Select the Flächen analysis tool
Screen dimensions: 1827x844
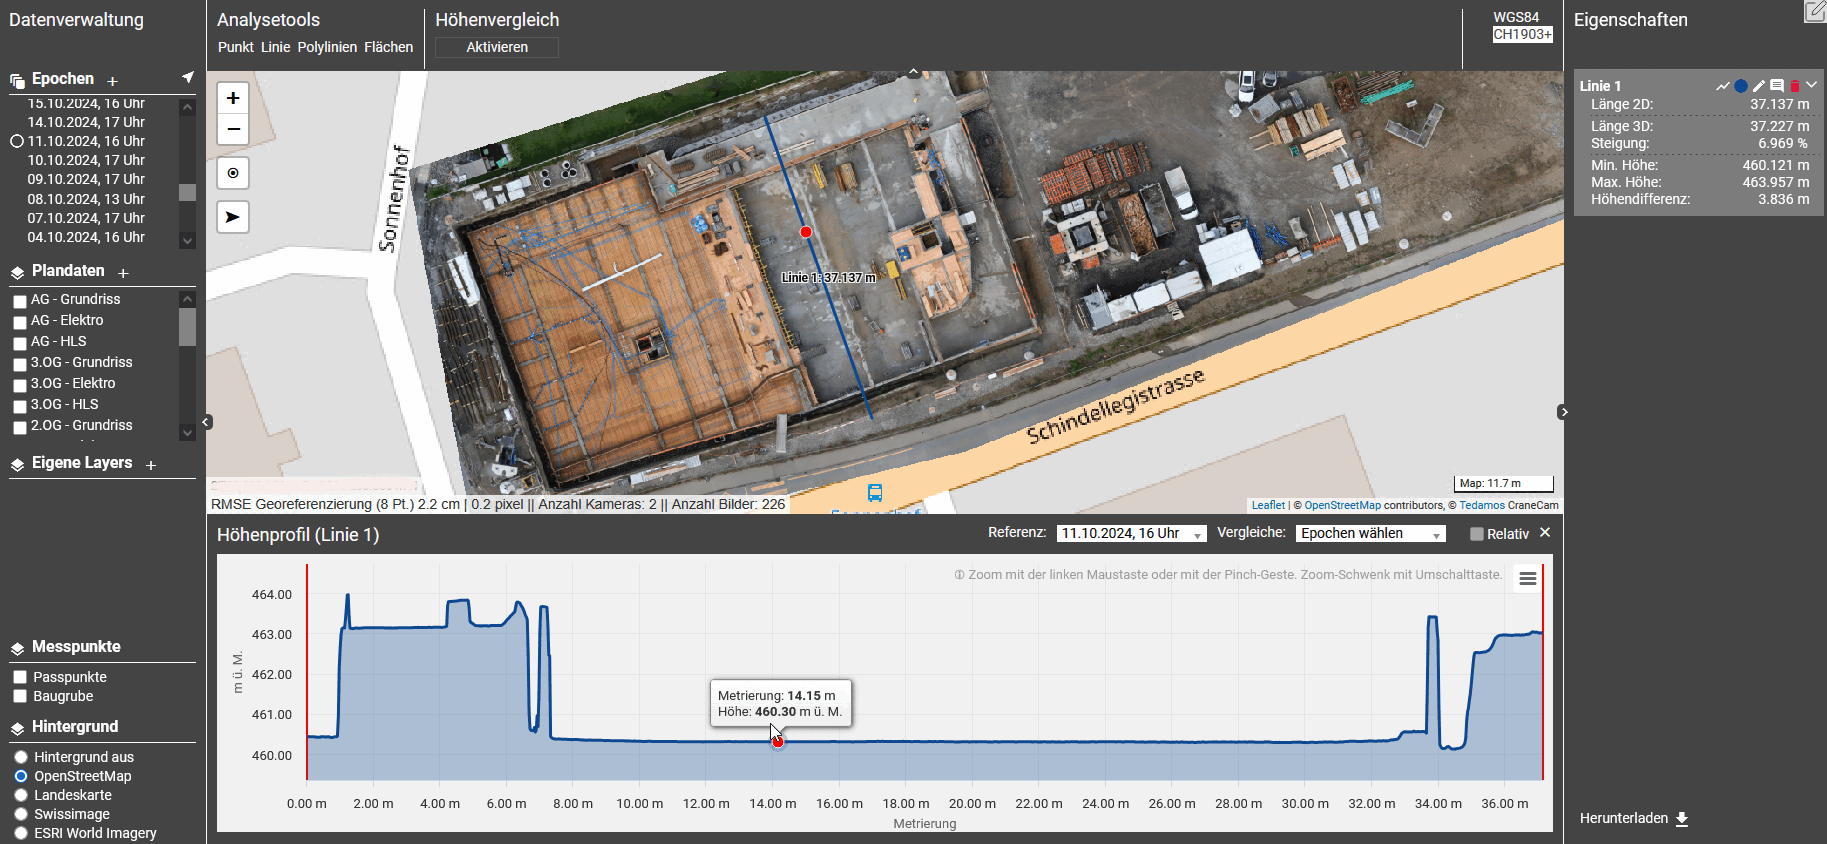pyautogui.click(x=388, y=47)
